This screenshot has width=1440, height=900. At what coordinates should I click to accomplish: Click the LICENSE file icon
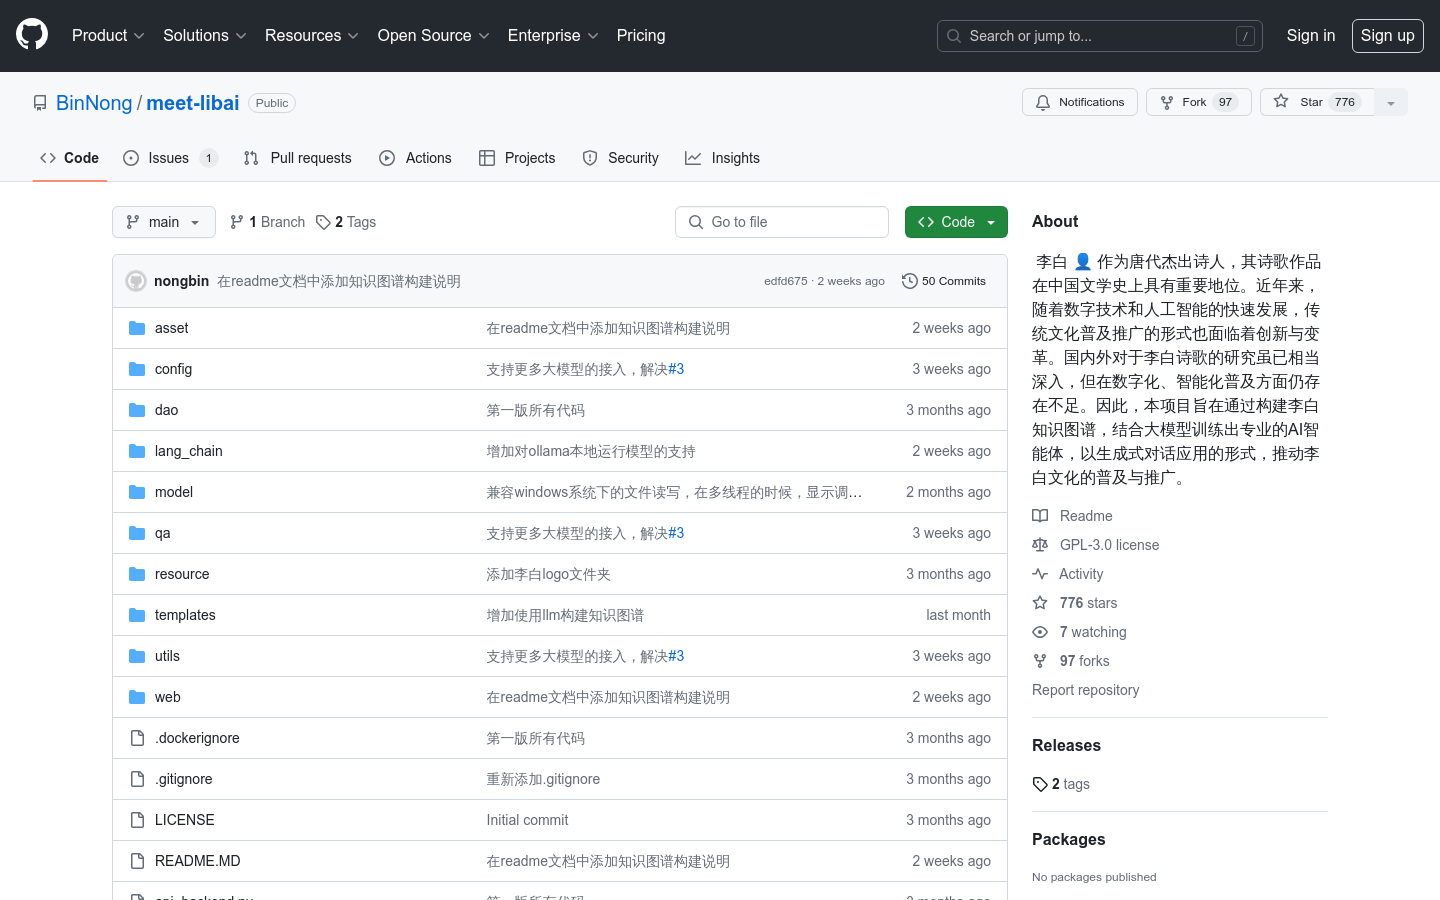tap(137, 820)
